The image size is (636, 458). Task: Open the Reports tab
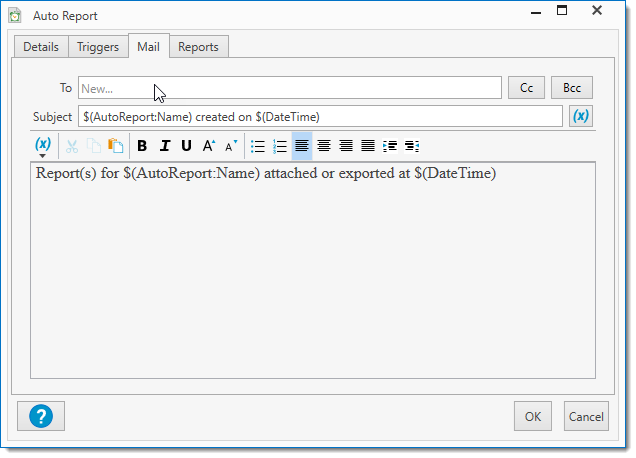(198, 47)
